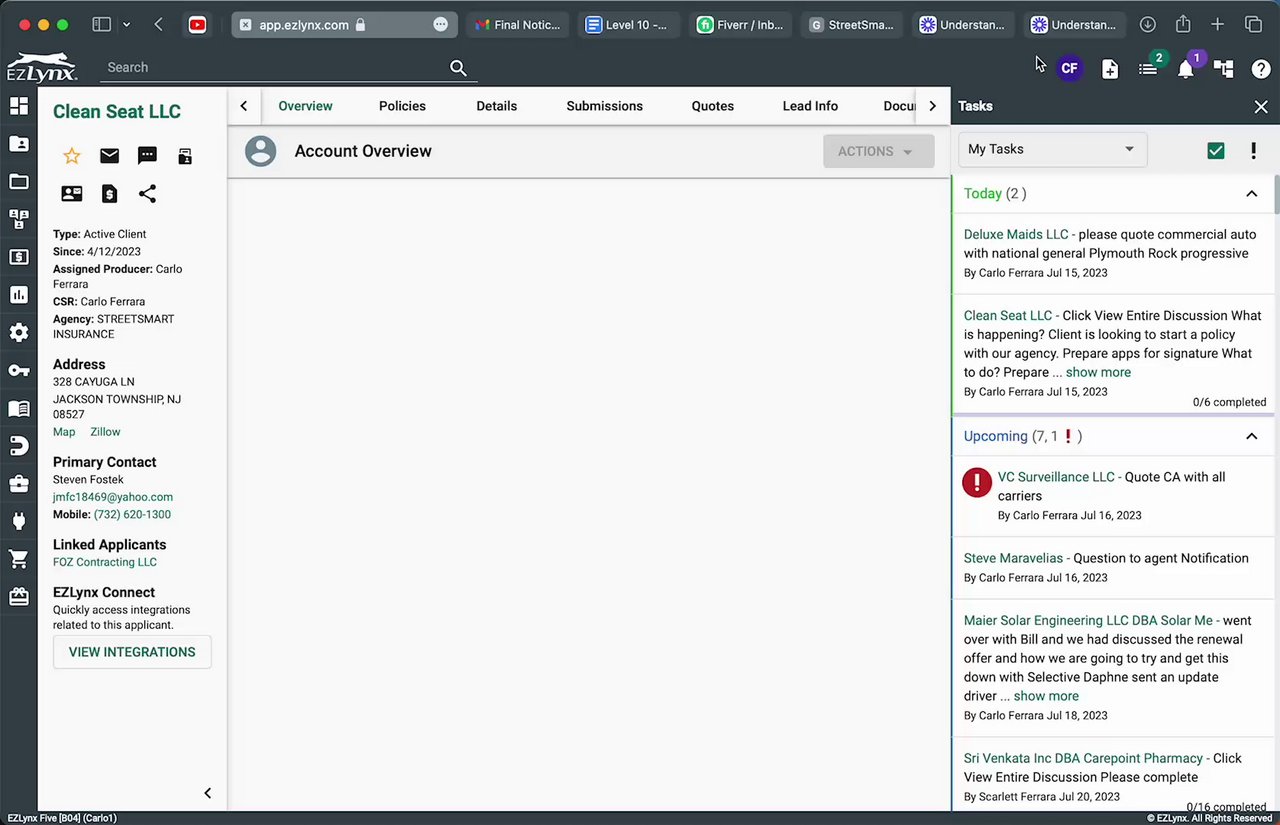Viewport: 1280px width, 825px height.
Task: Open notifications bell icon
Action: [x=1186, y=69]
